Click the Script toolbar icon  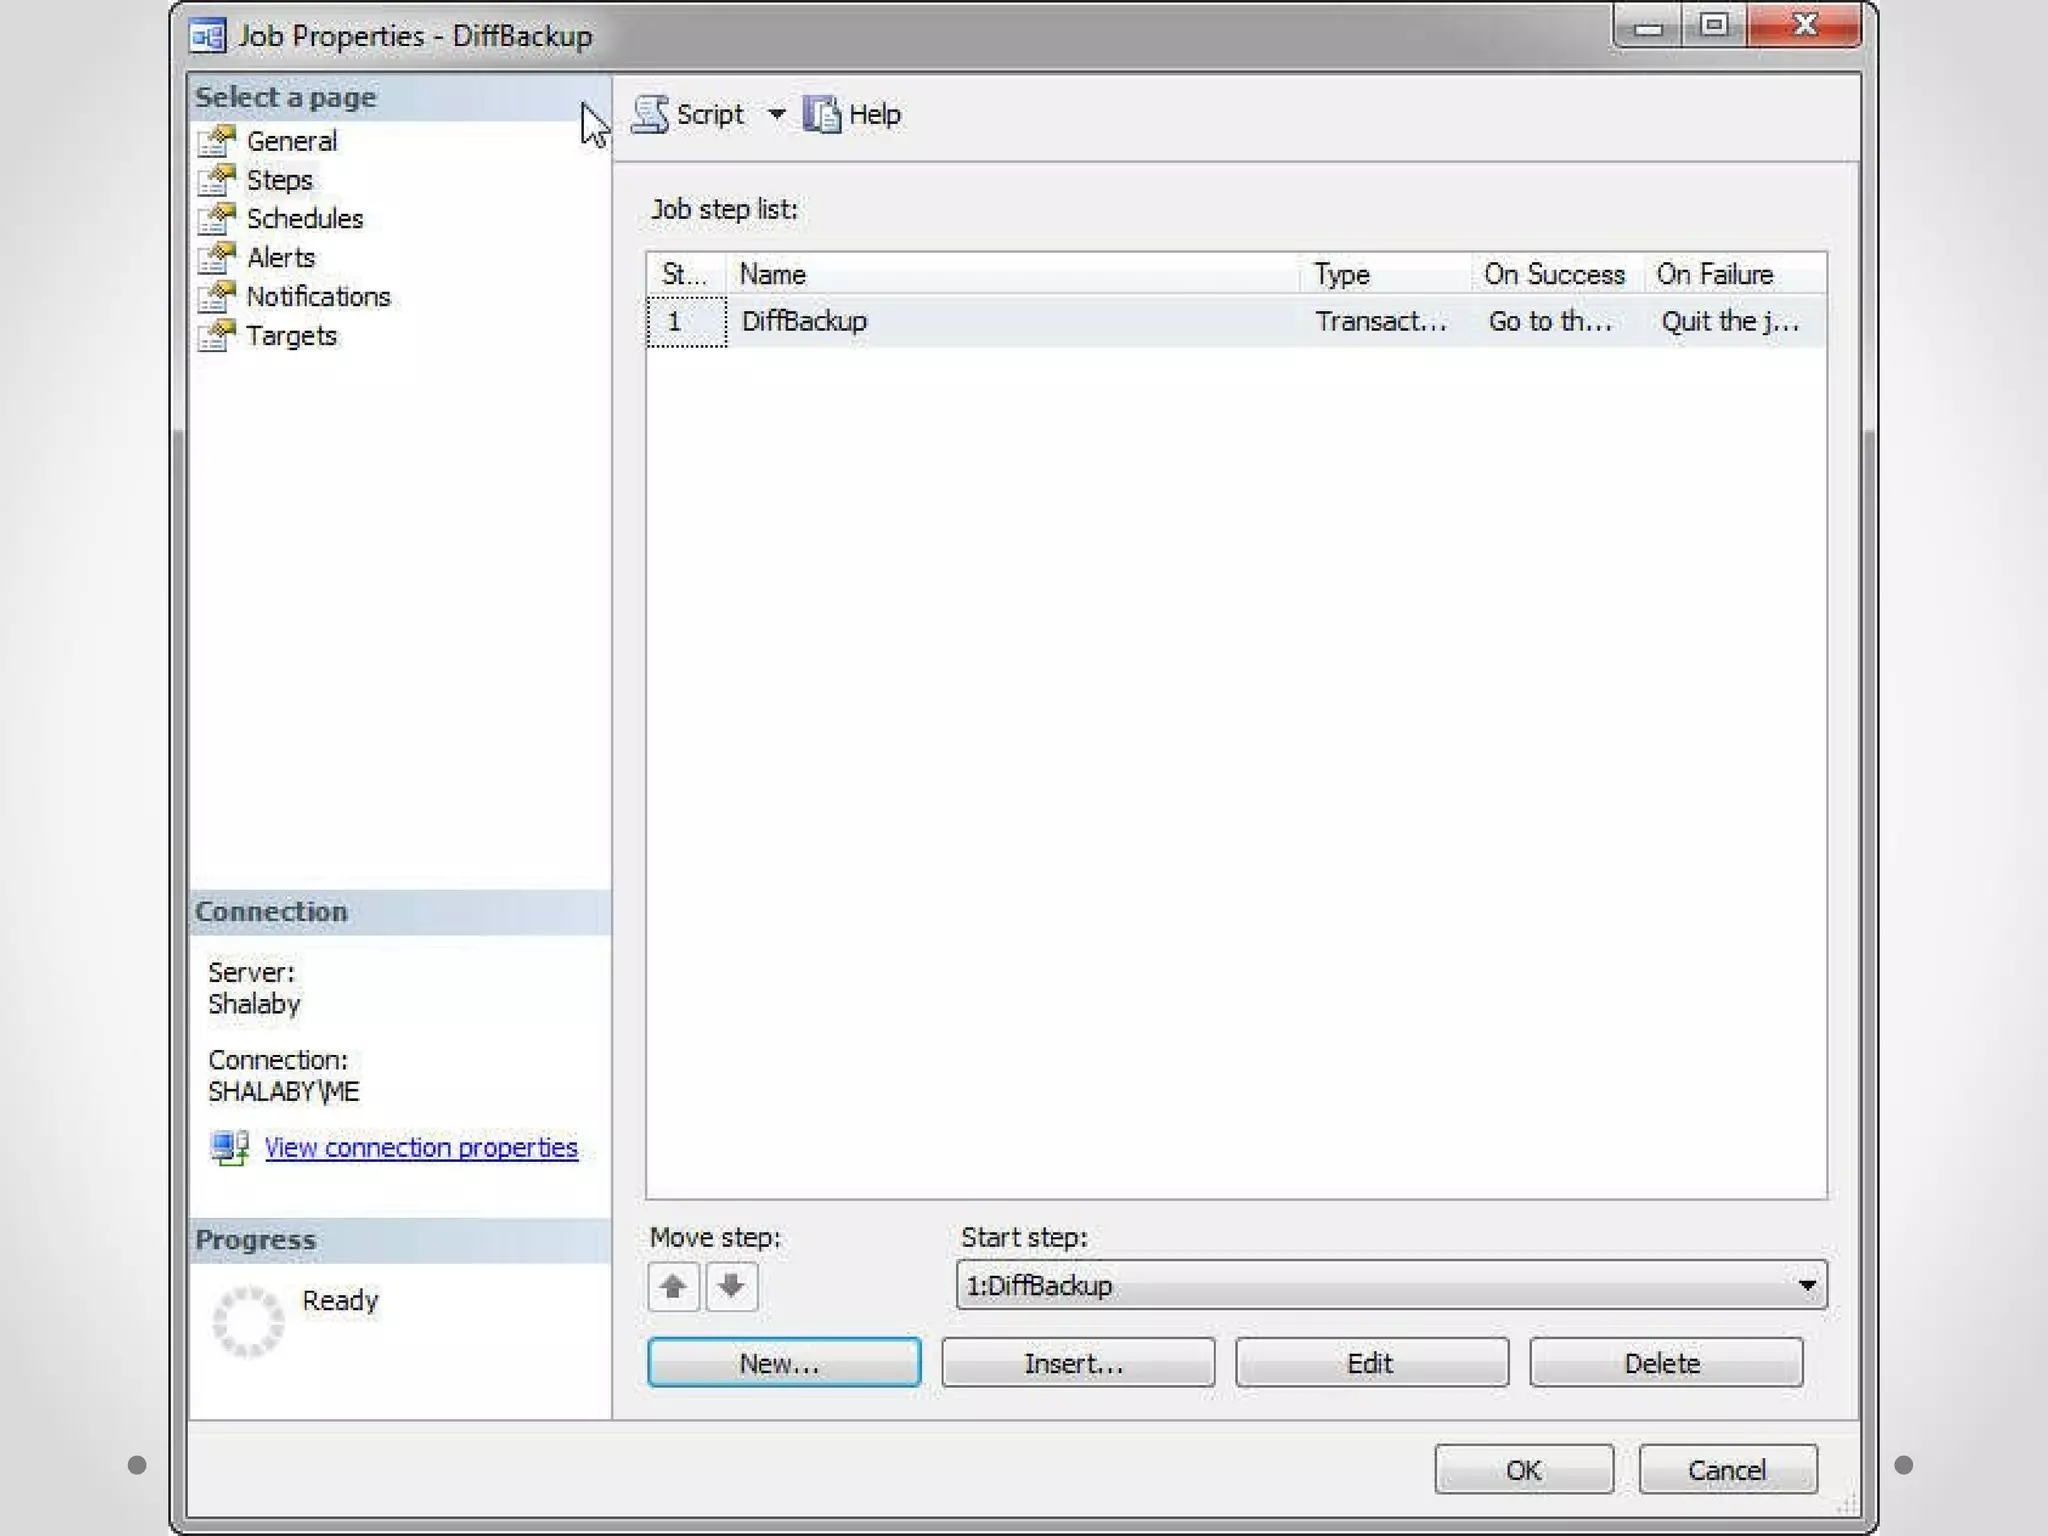651,114
